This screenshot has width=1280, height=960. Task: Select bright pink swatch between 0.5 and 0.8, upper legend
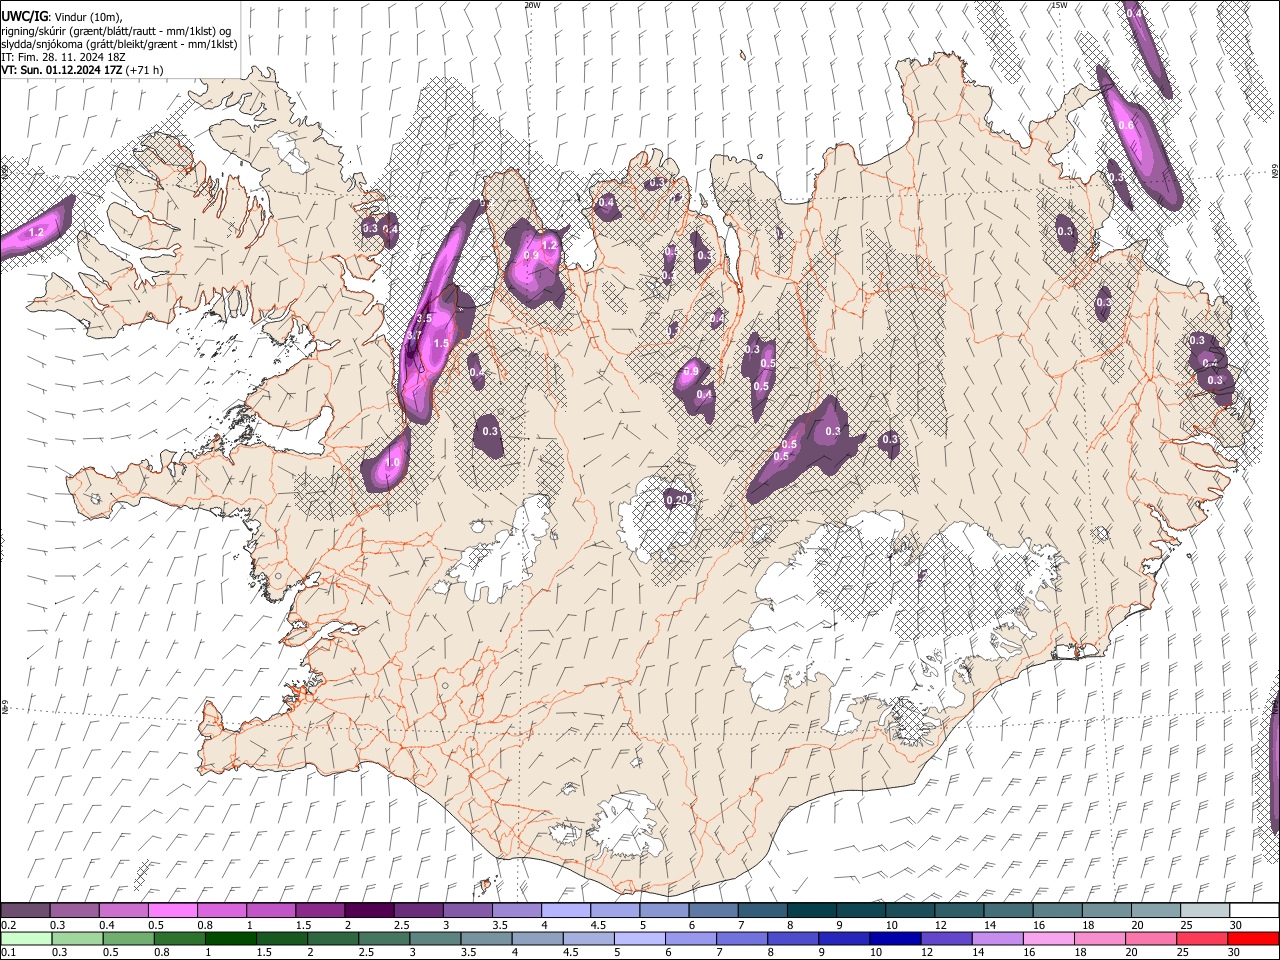tap(172, 911)
